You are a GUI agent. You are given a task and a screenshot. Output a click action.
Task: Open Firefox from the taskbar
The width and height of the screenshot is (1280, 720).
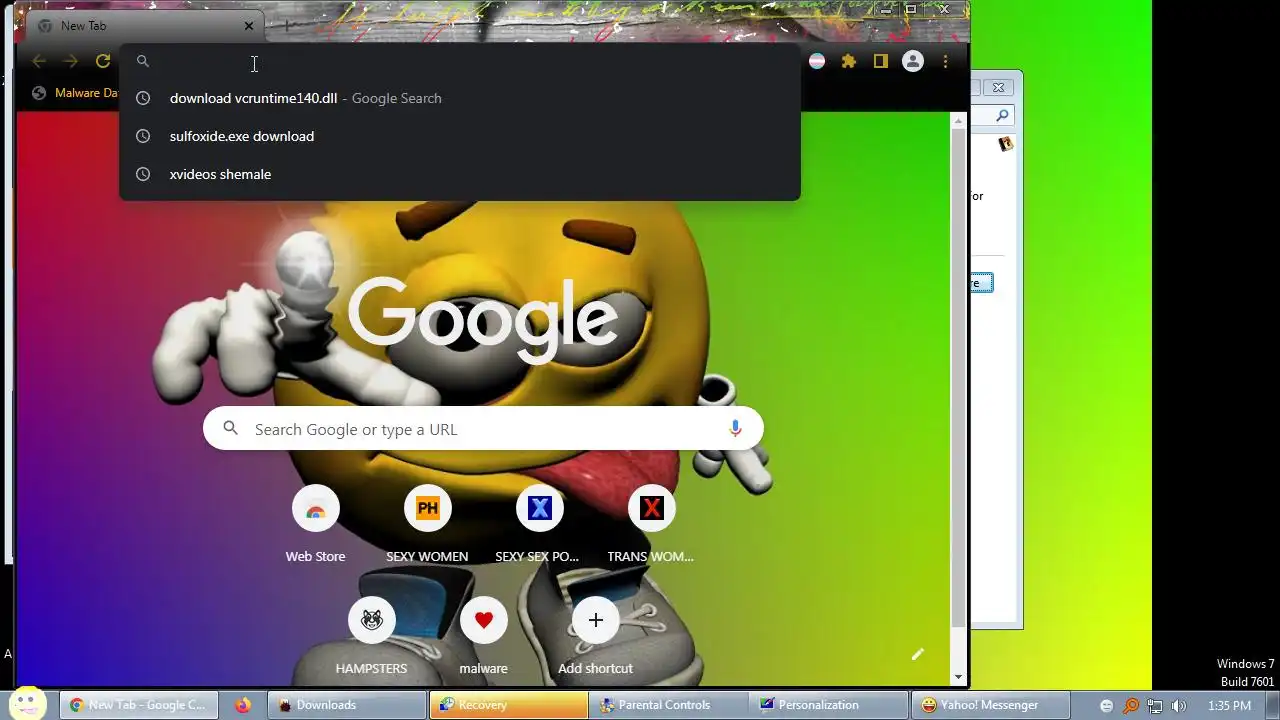243,705
